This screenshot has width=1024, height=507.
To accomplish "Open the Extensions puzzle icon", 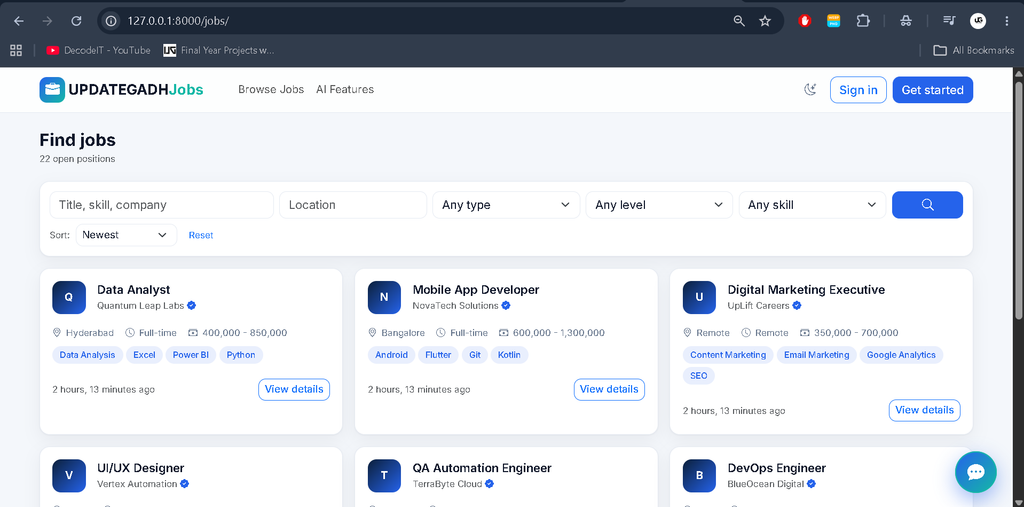I will pos(863,21).
